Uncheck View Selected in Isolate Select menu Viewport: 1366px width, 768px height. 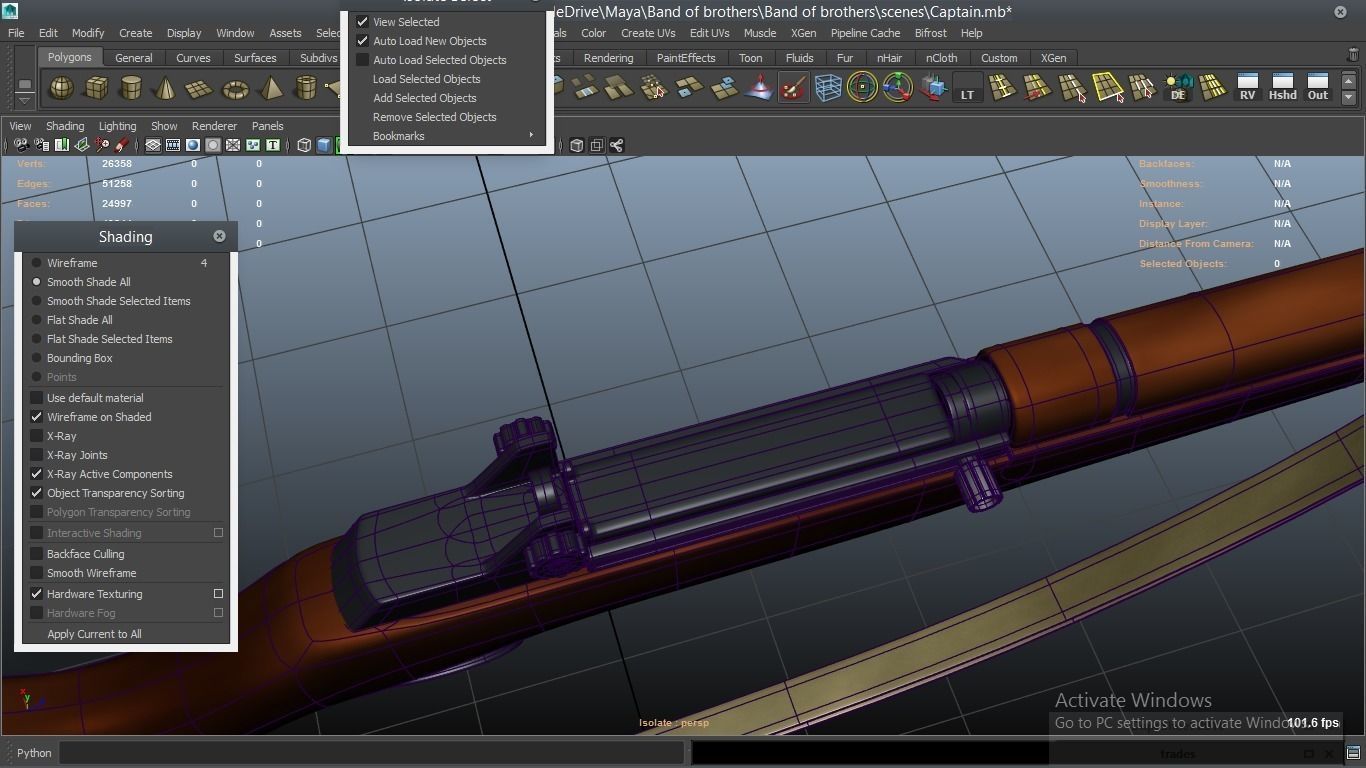[363, 22]
